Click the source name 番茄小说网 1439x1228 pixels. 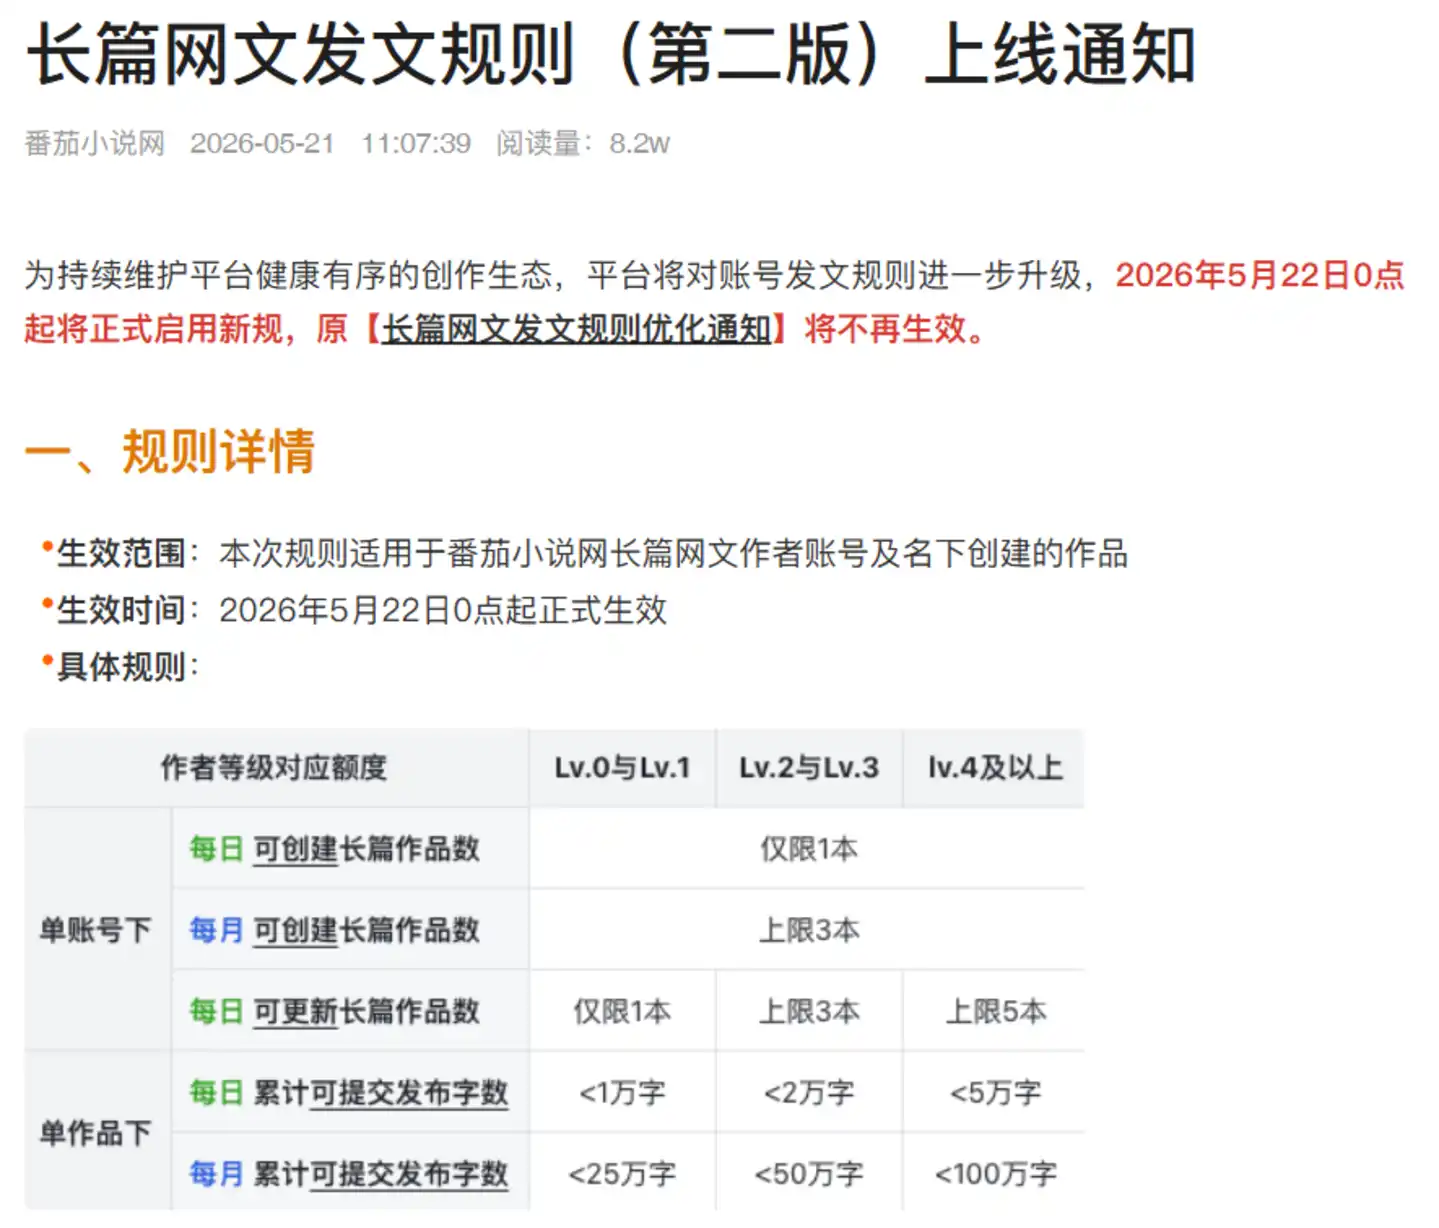tap(95, 143)
